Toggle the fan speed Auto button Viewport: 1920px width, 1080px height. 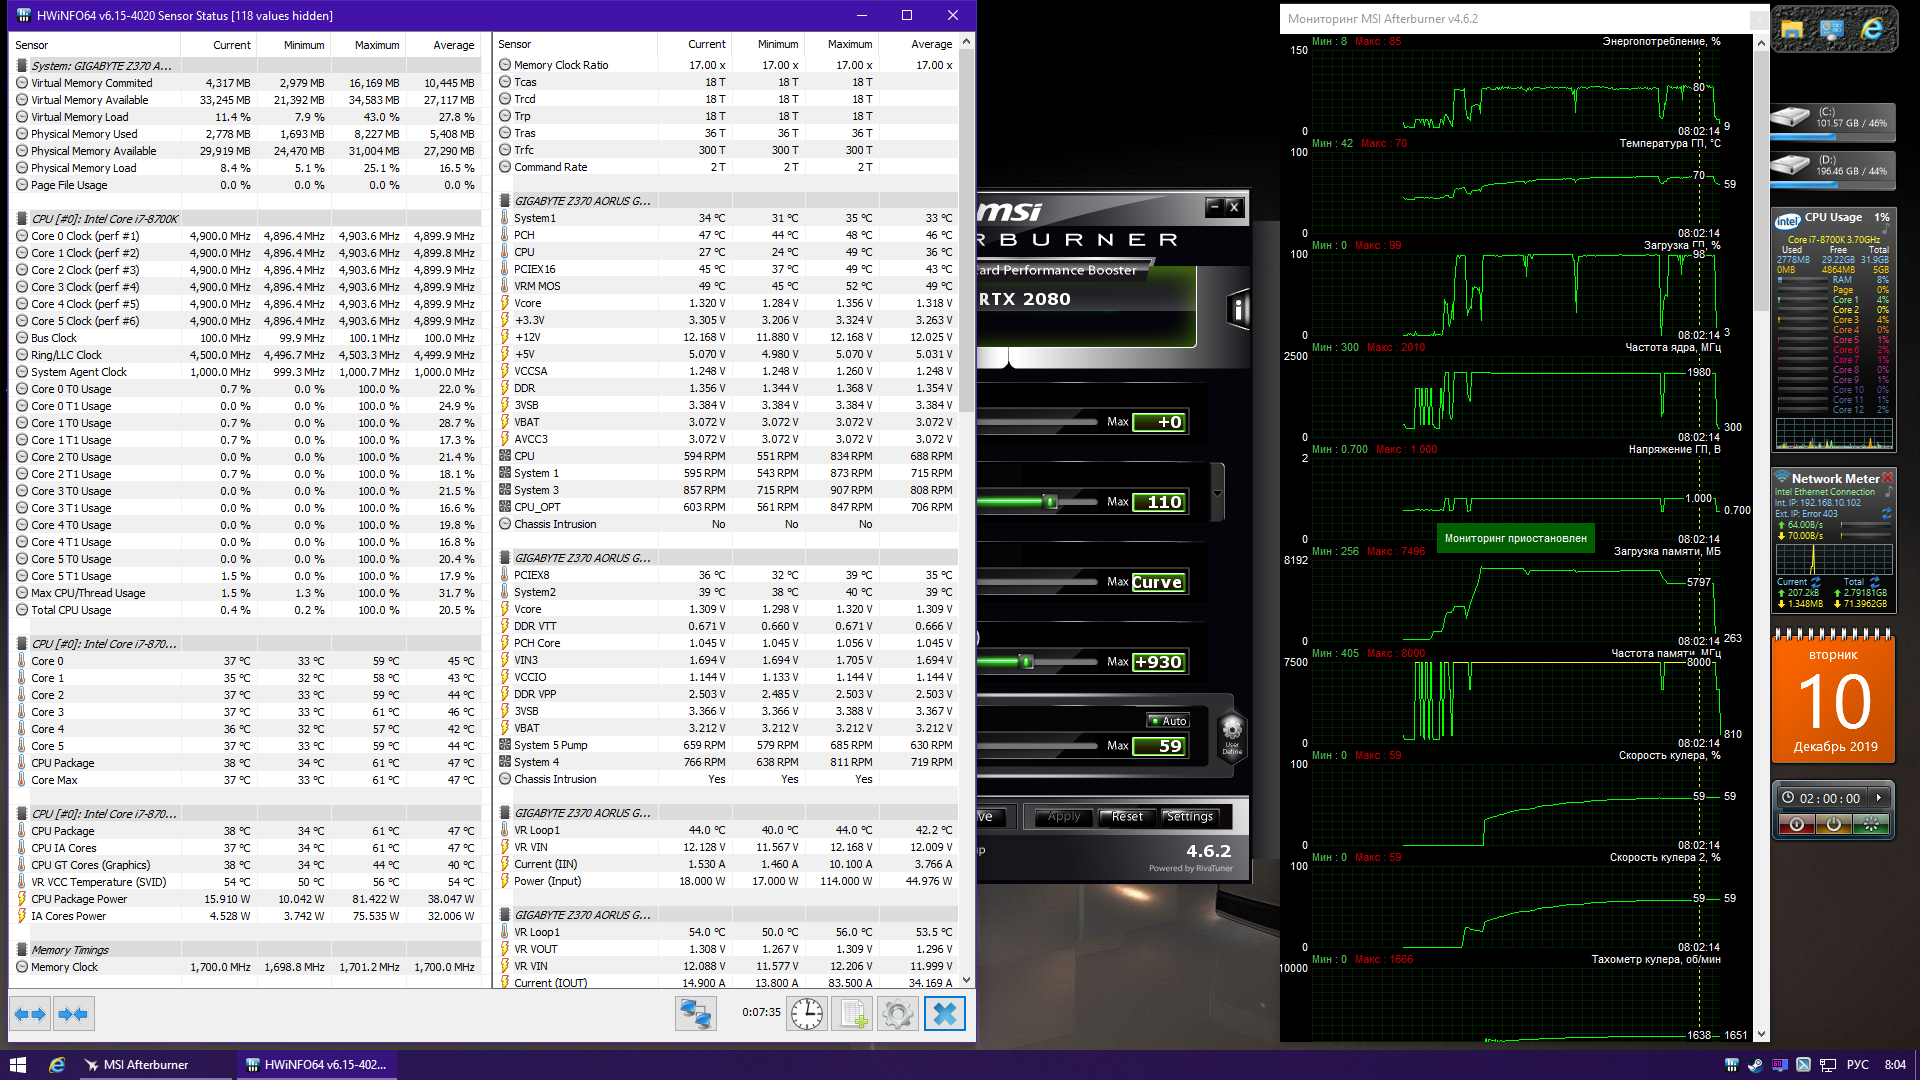(1168, 720)
